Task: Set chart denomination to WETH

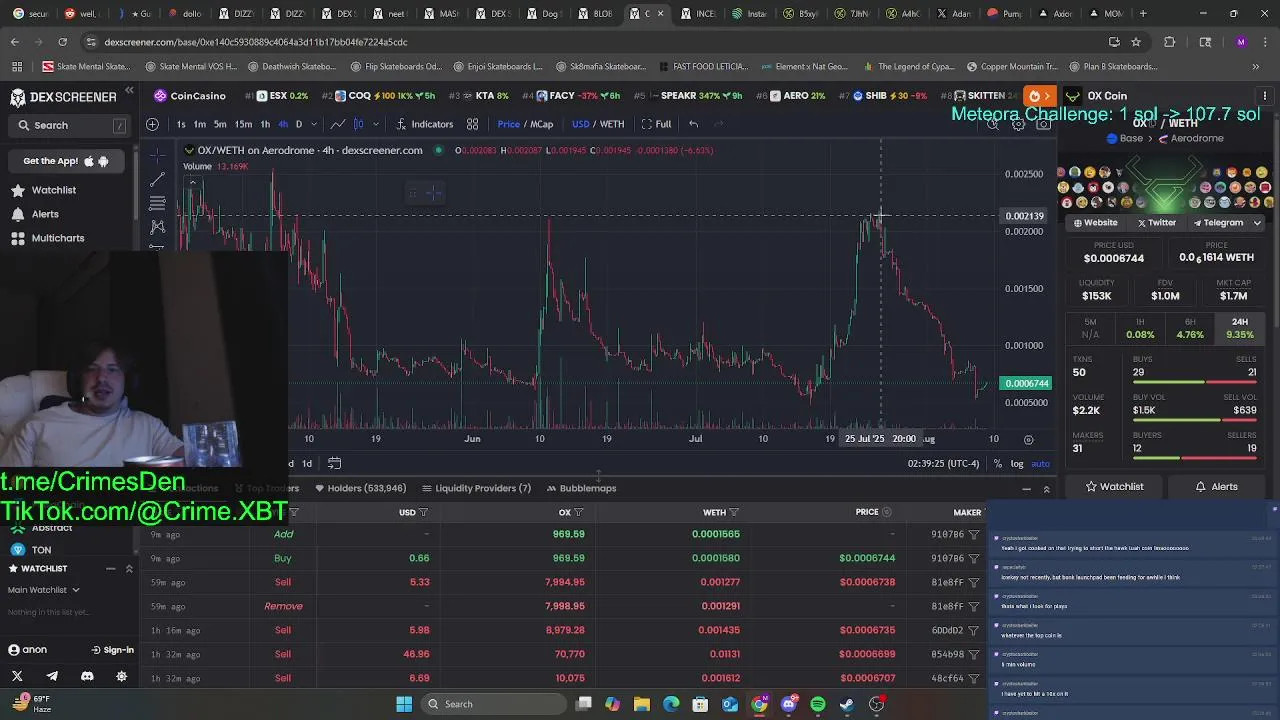Action: tap(611, 124)
